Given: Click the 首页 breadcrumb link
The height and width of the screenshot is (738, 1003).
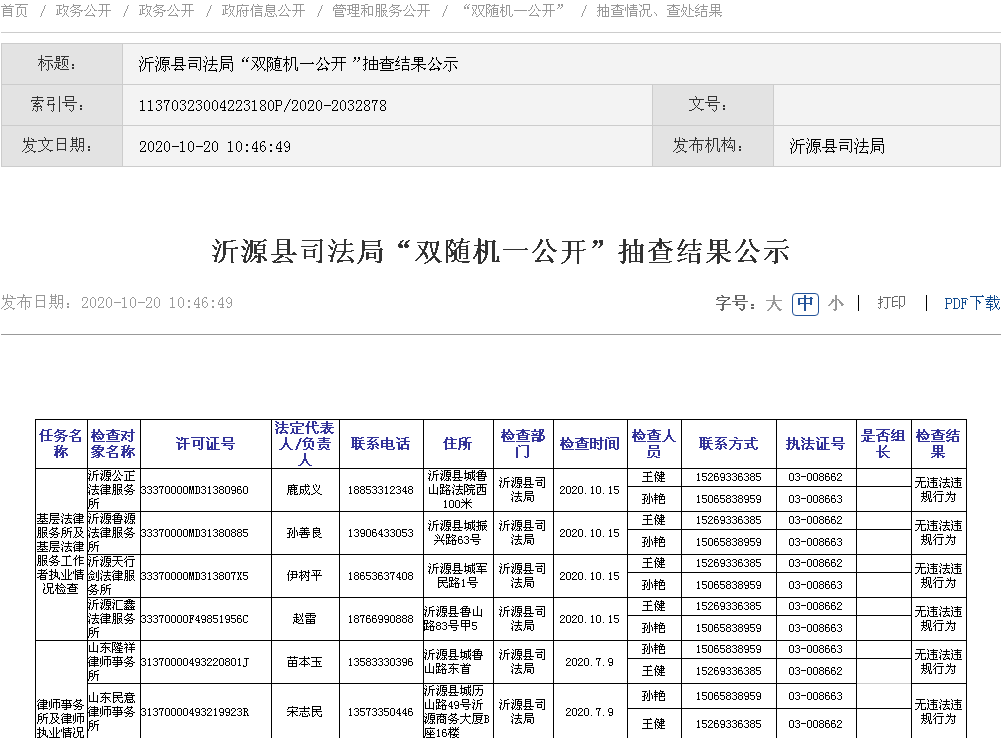Looking at the screenshot, I should 15,11.
